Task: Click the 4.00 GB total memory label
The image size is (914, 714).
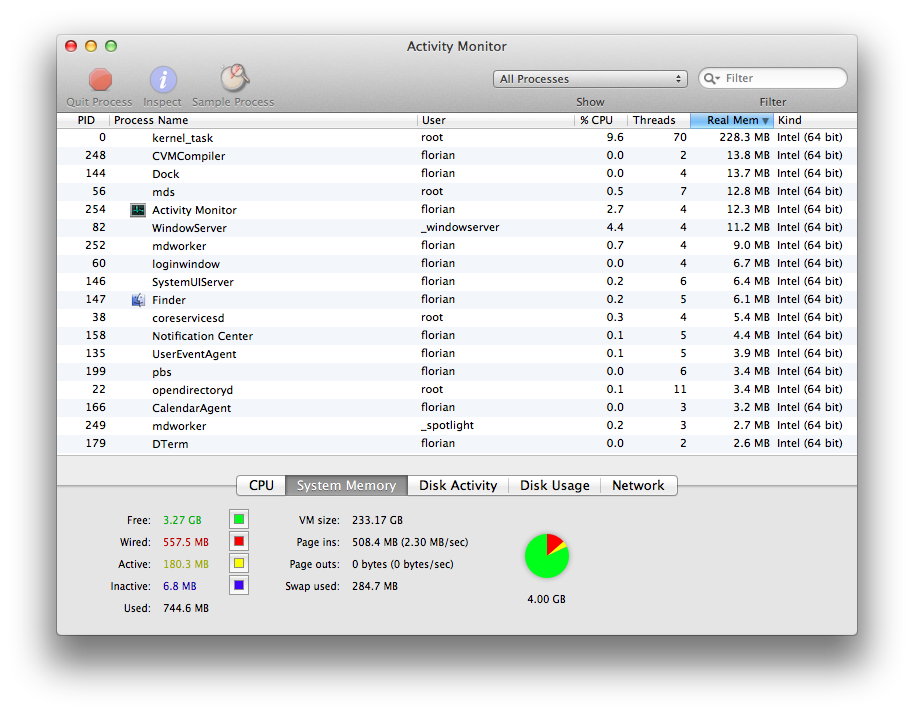Action: coord(546,599)
